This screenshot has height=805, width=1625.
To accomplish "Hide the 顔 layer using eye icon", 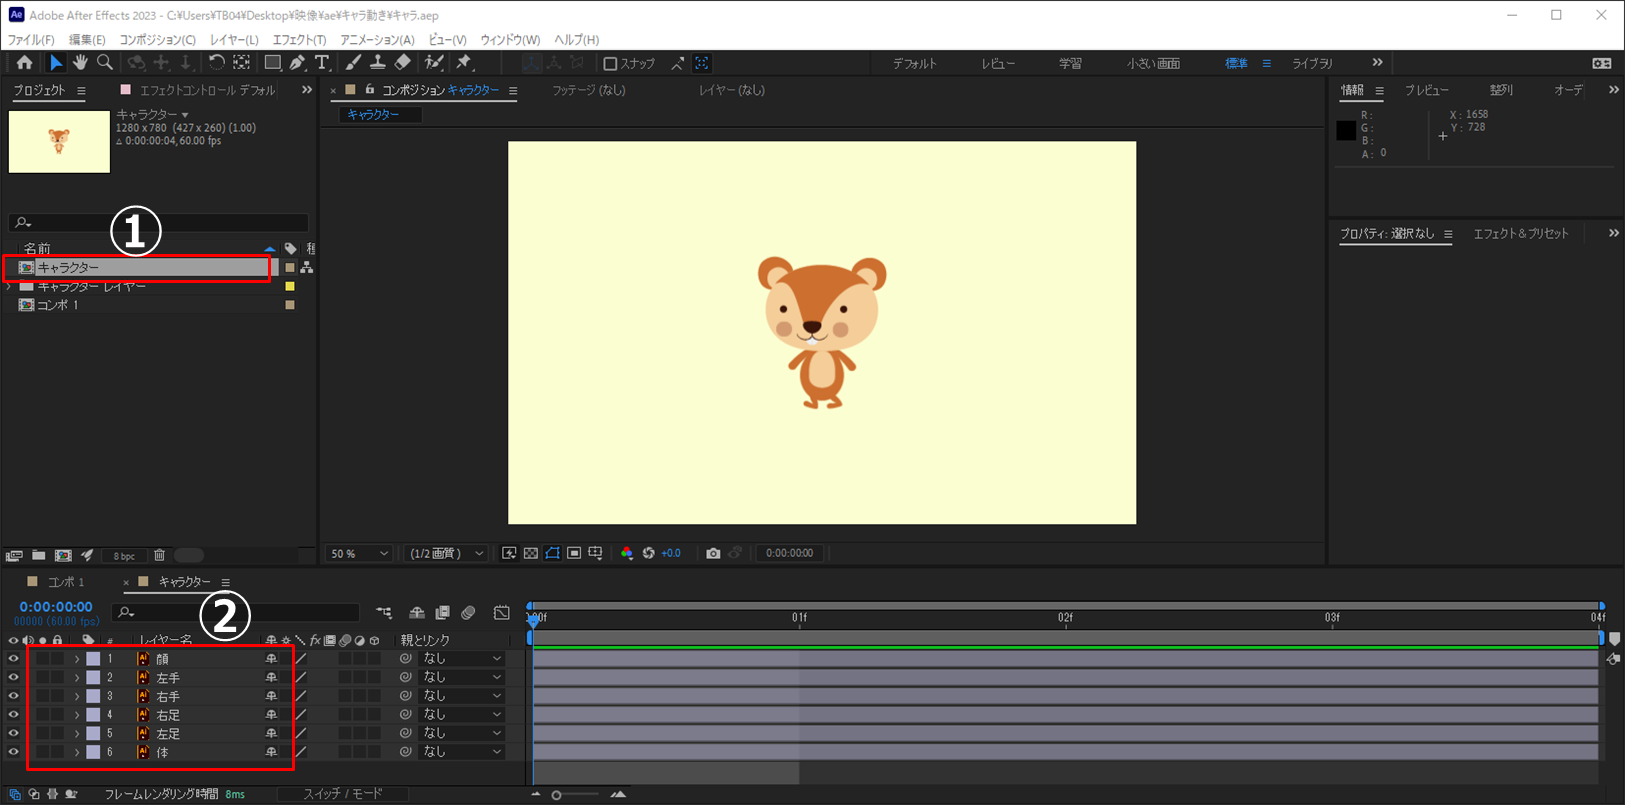I will [14, 659].
